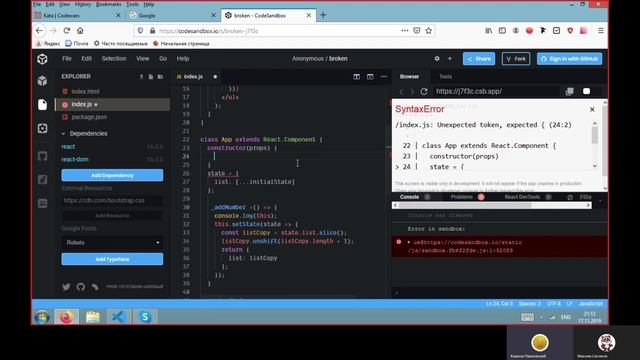Click the Firefox reload page button
This screenshot has height=360, width=640.
[67, 31]
